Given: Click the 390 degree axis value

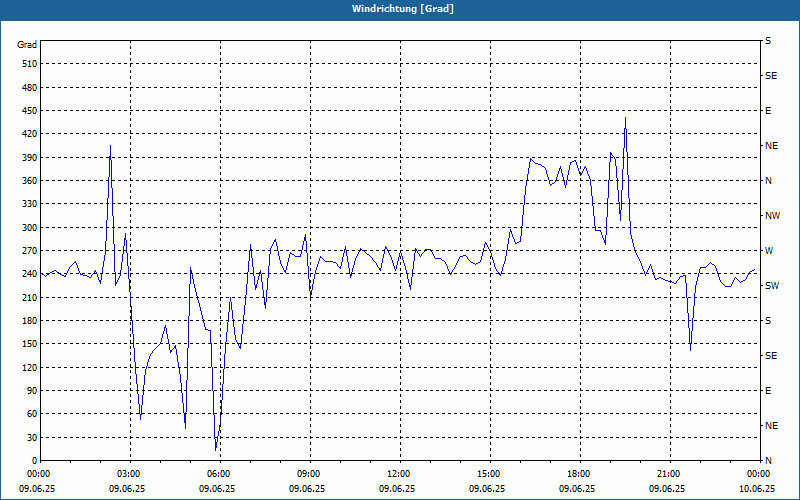Looking at the screenshot, I should pyautogui.click(x=30, y=158).
